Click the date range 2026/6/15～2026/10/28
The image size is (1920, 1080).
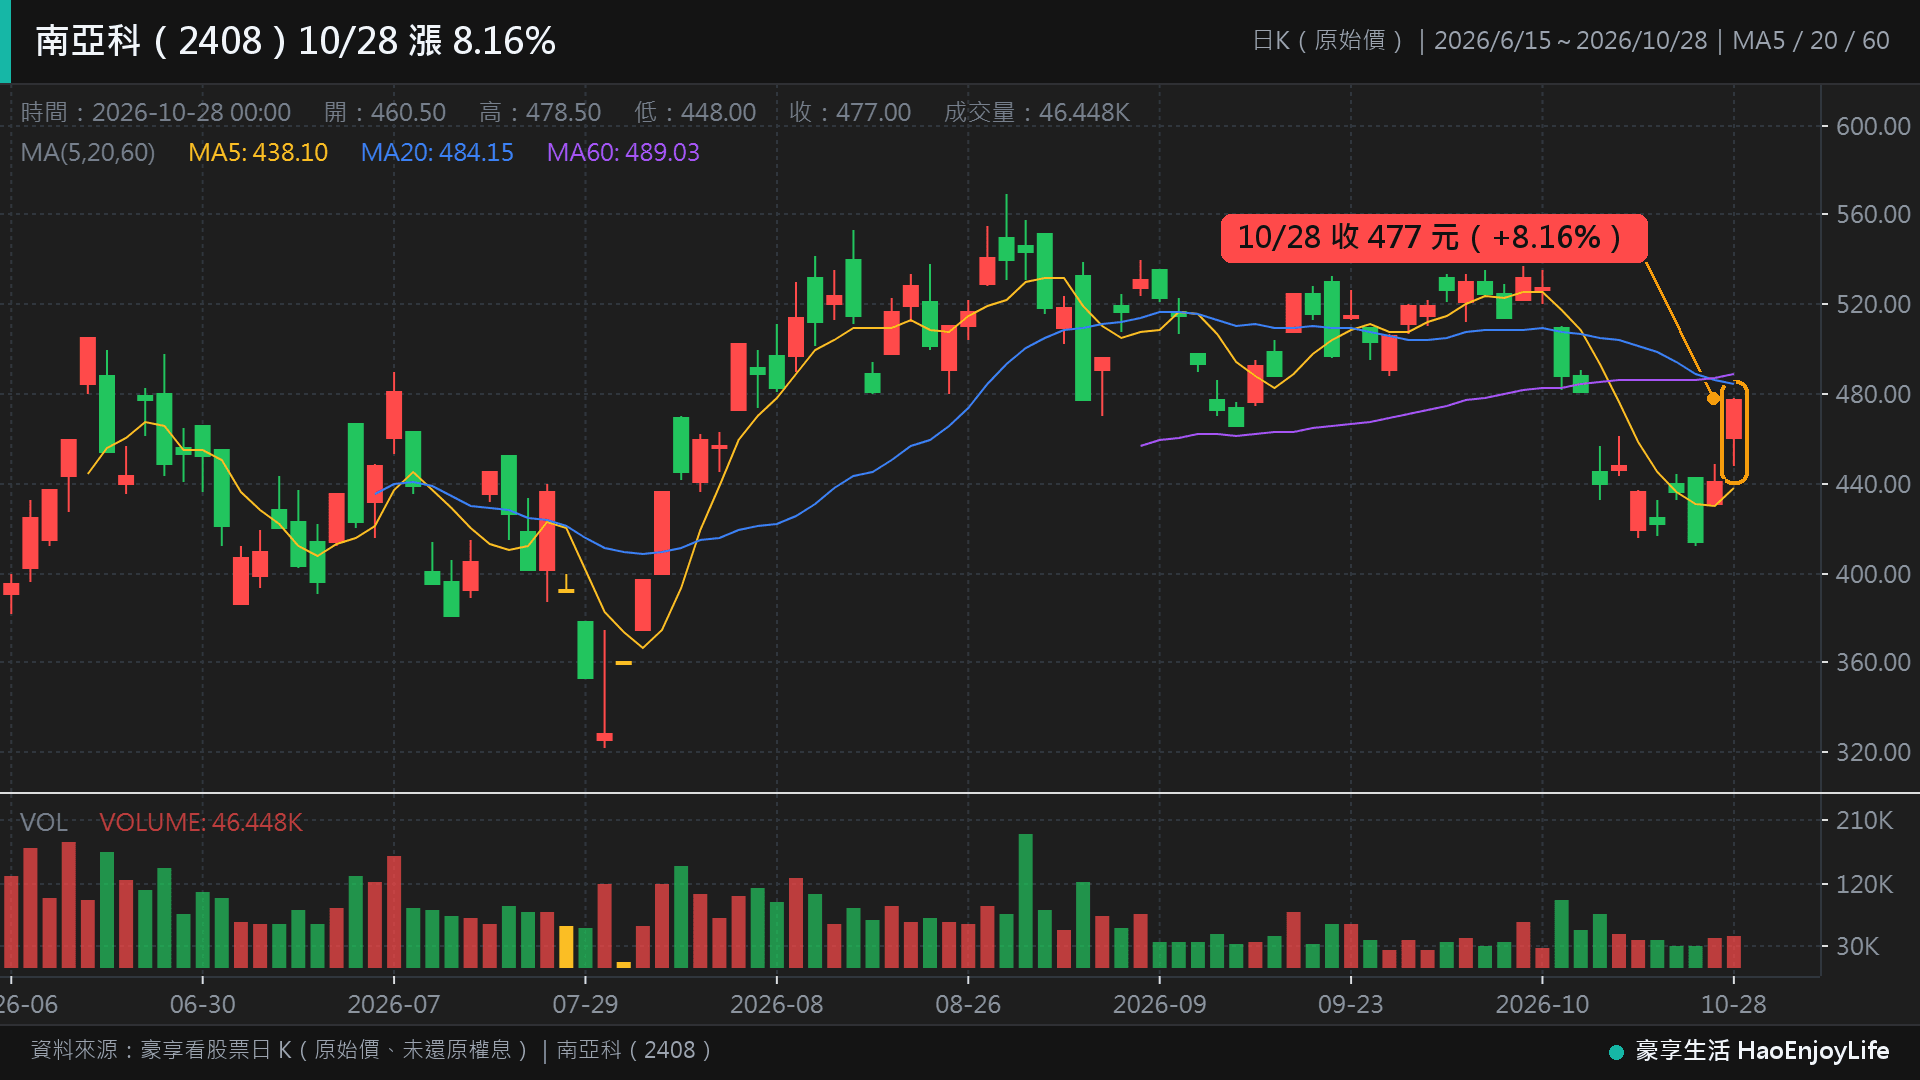pyautogui.click(x=1570, y=41)
